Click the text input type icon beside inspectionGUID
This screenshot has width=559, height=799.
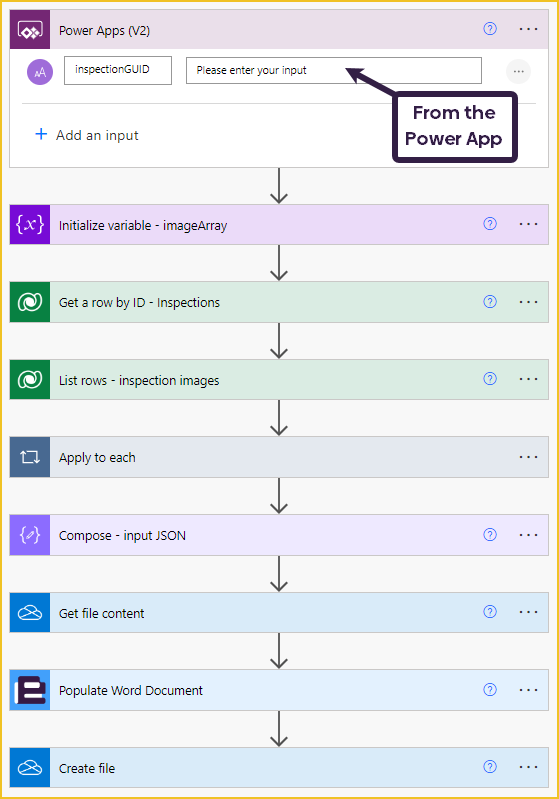pos(40,72)
